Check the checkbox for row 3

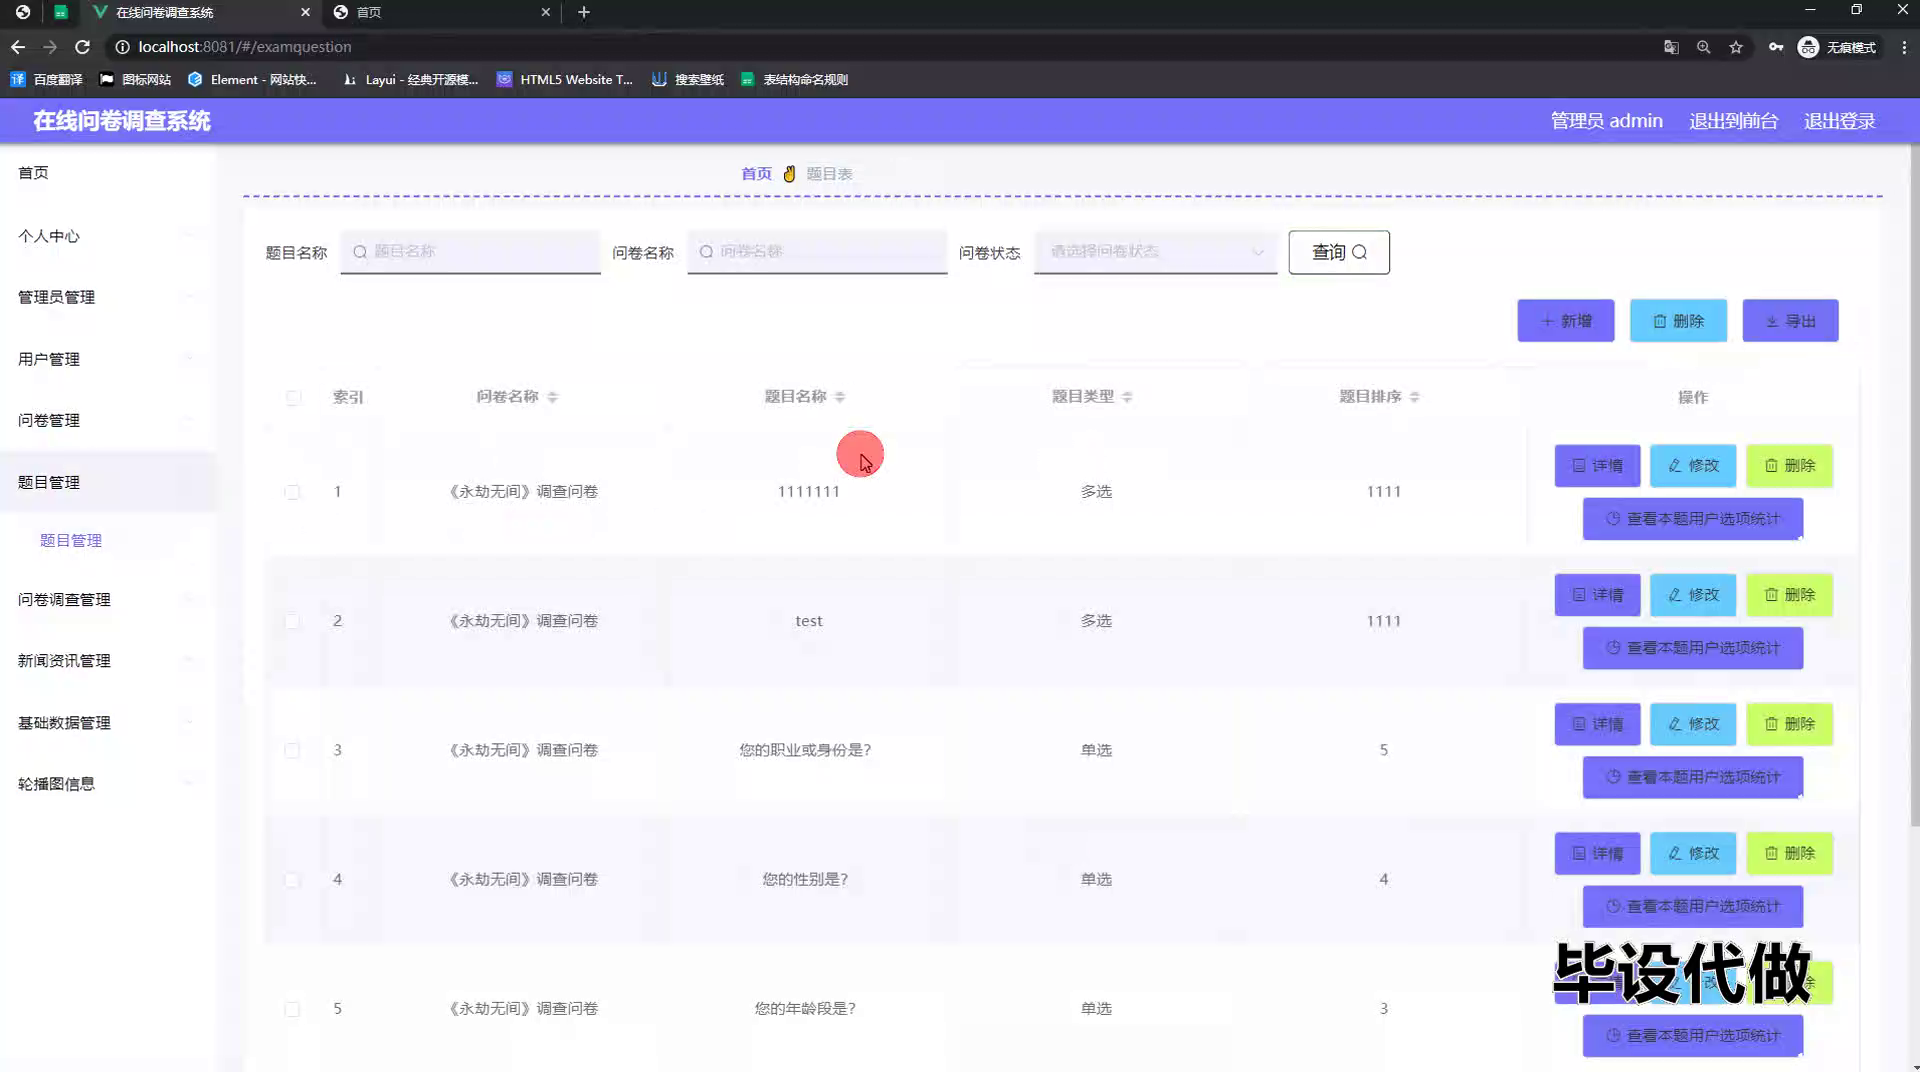(x=292, y=750)
